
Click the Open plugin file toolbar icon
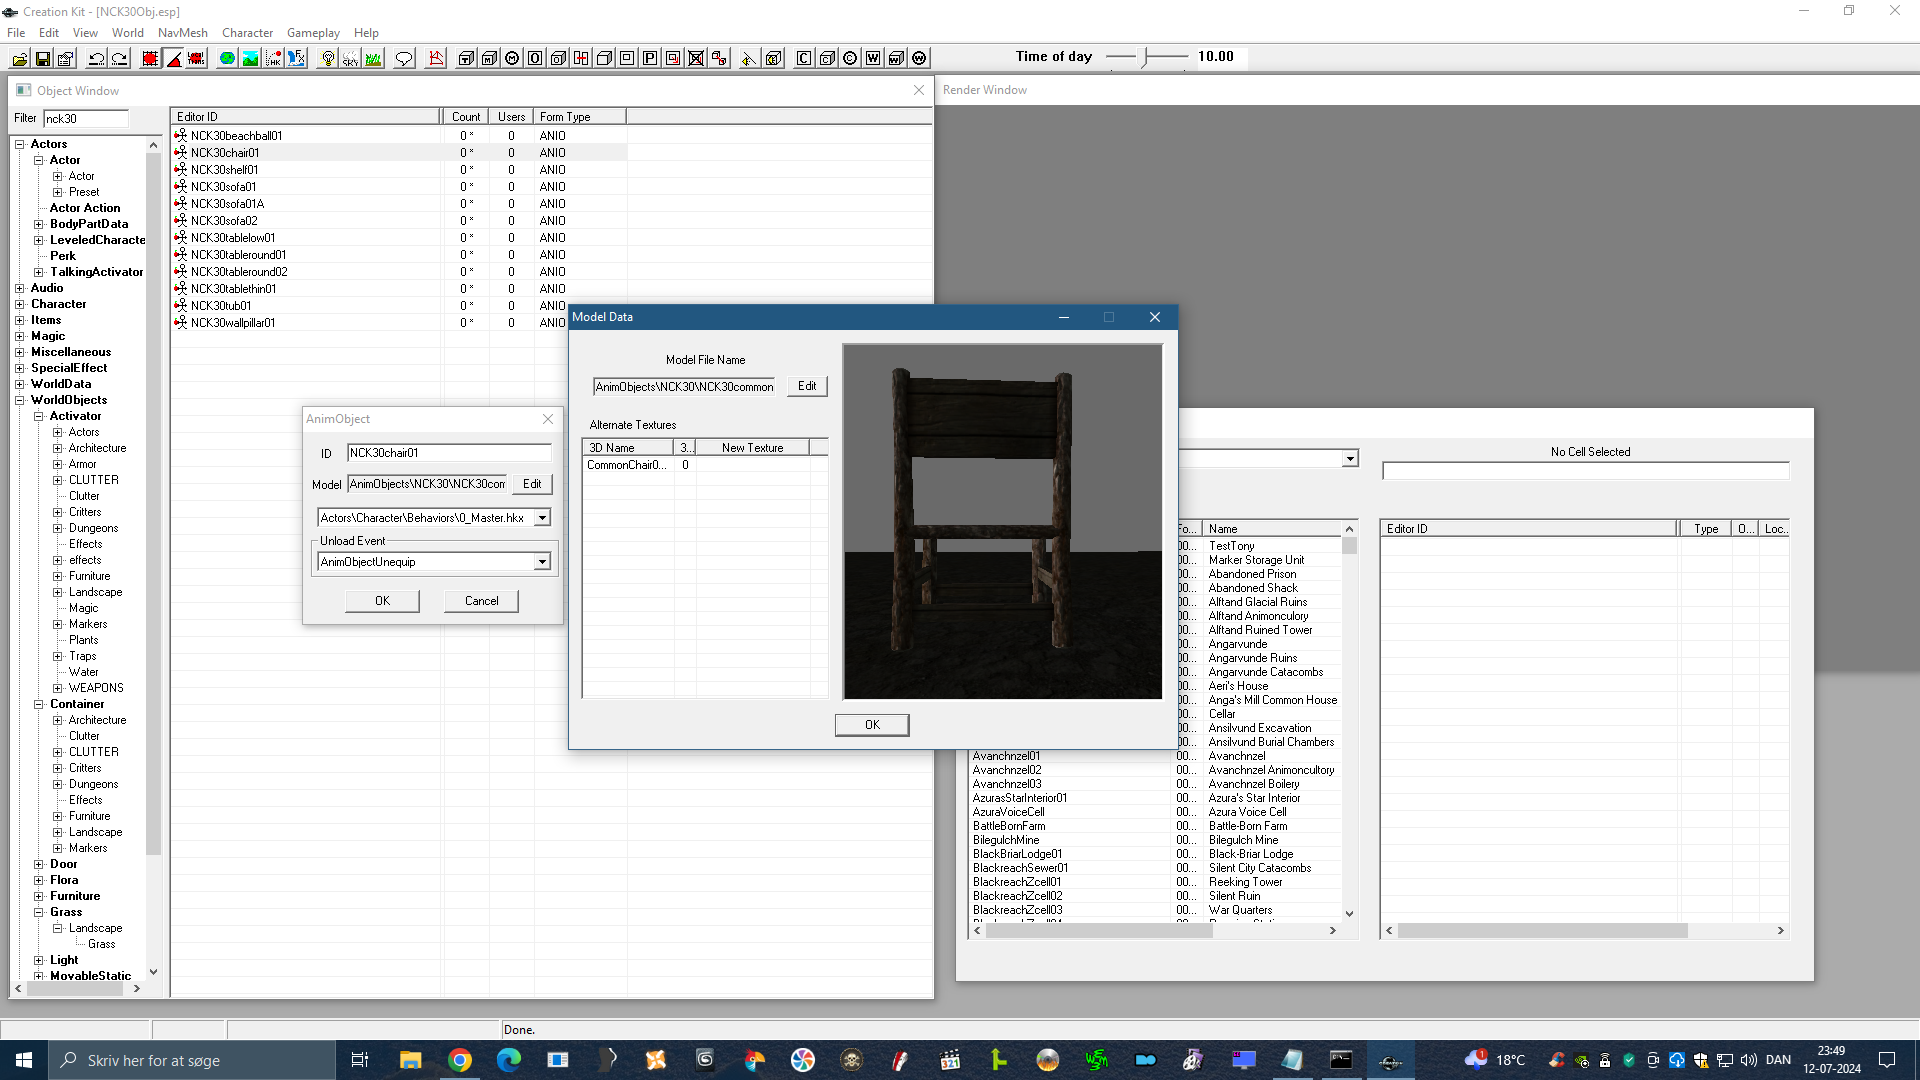19,58
